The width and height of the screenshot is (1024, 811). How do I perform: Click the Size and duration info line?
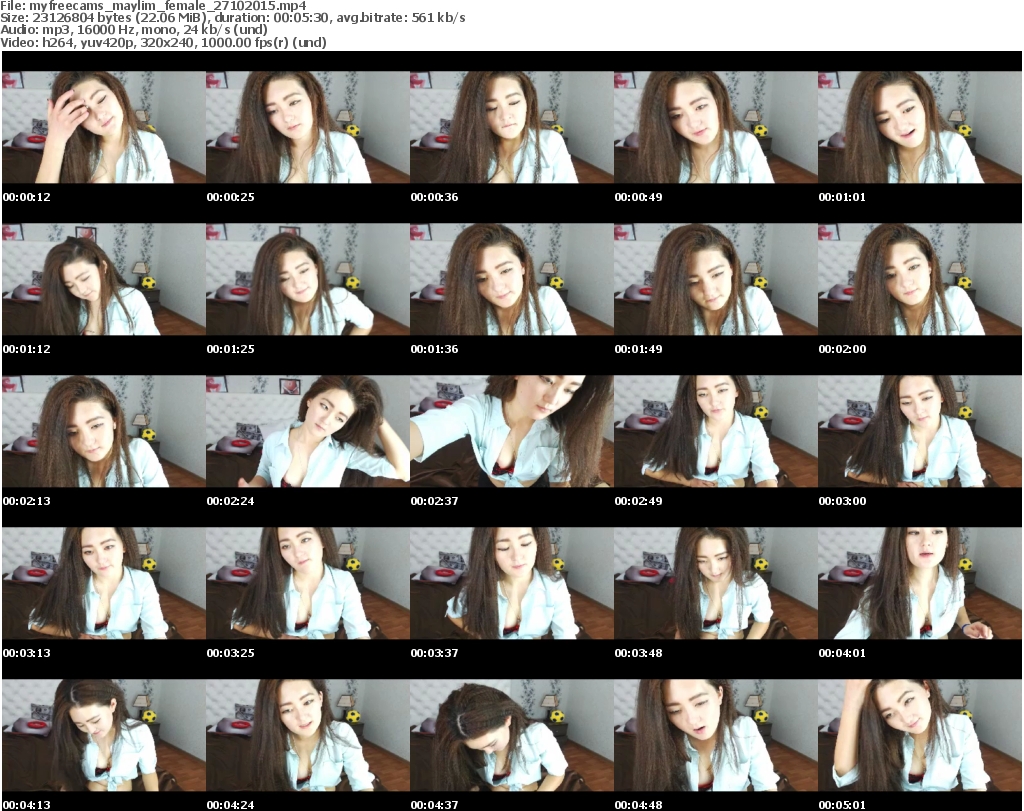(x=232, y=18)
